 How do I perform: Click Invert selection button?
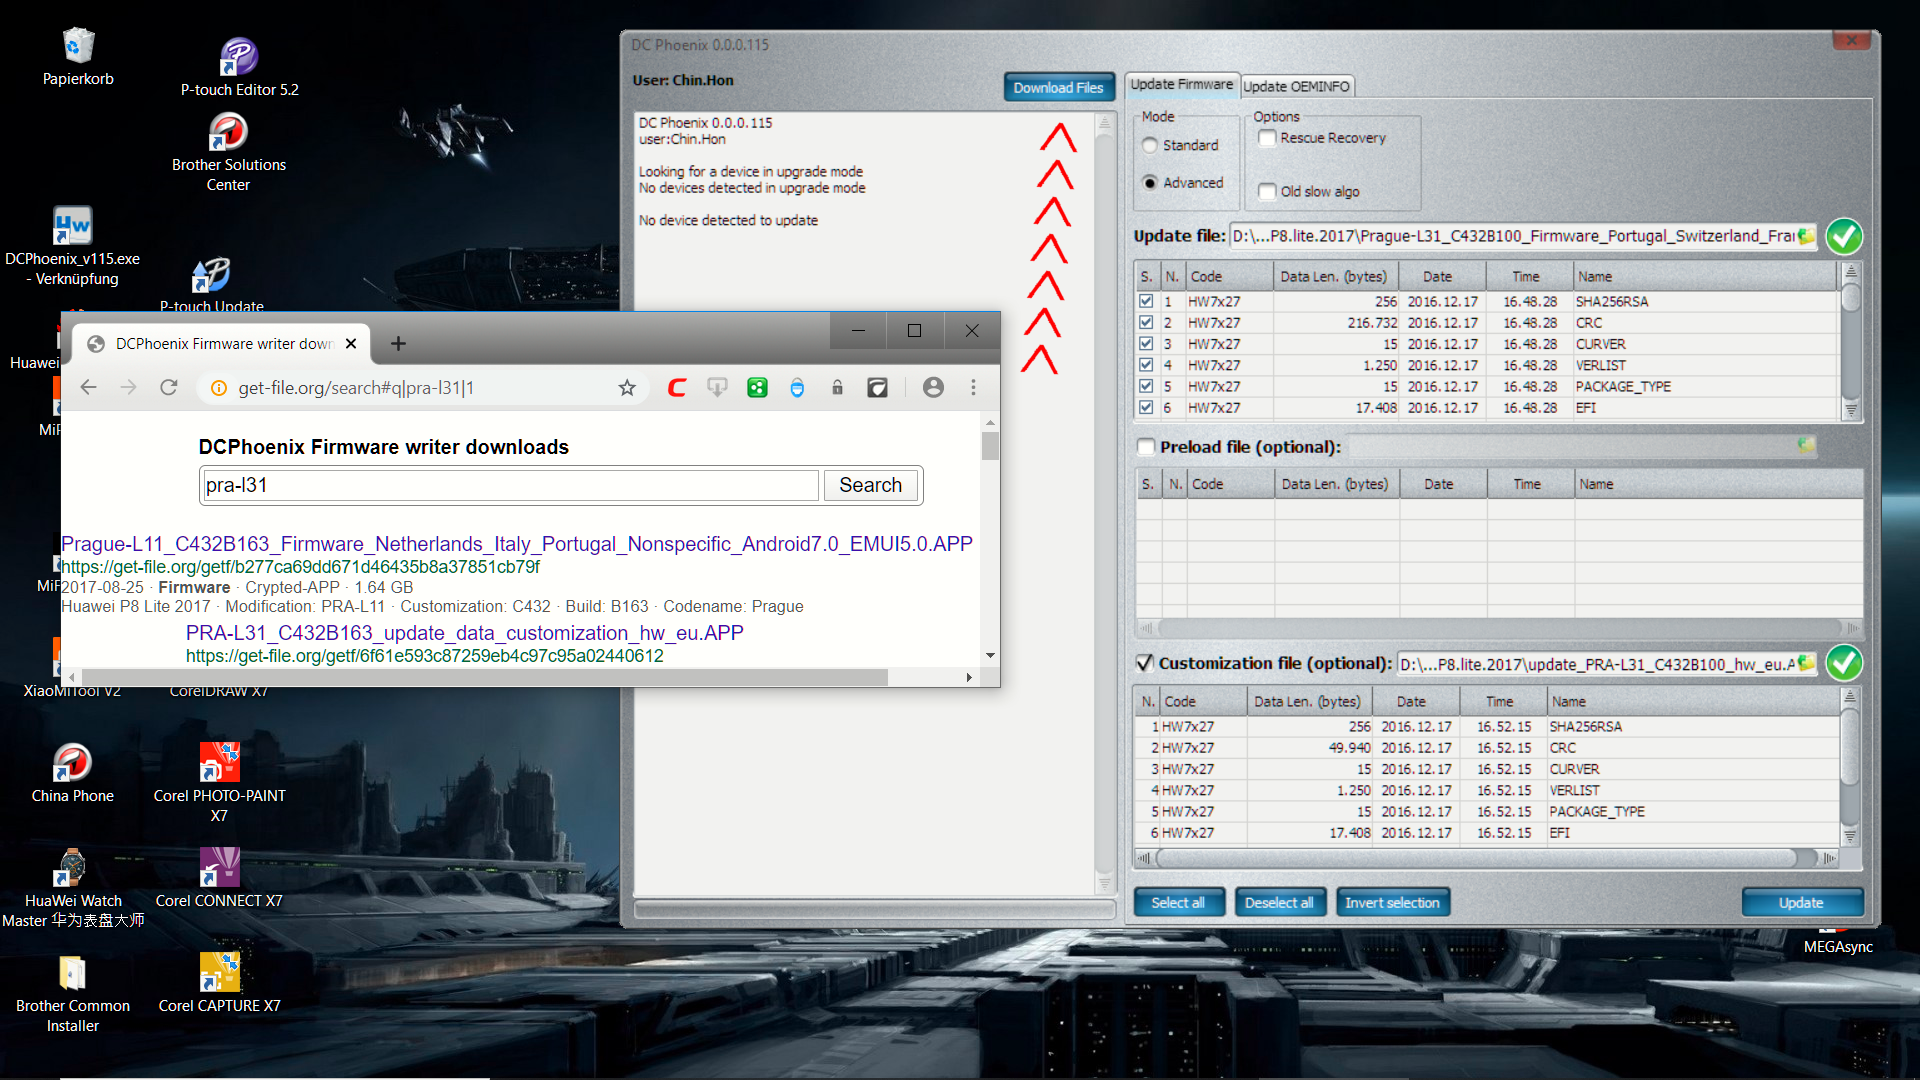pos(1392,903)
